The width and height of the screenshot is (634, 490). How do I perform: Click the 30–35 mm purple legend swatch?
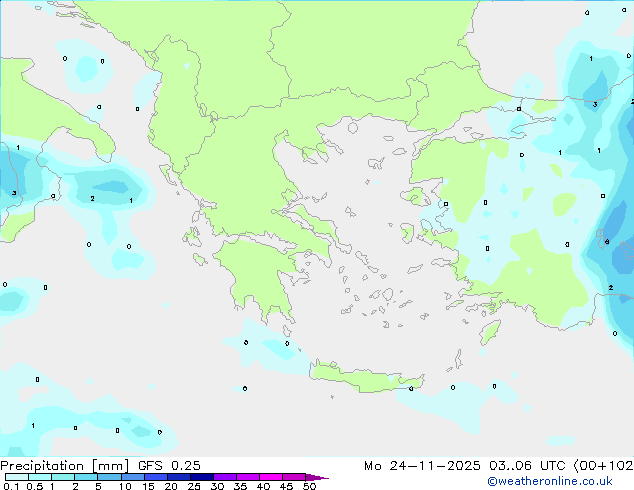tap(225, 477)
